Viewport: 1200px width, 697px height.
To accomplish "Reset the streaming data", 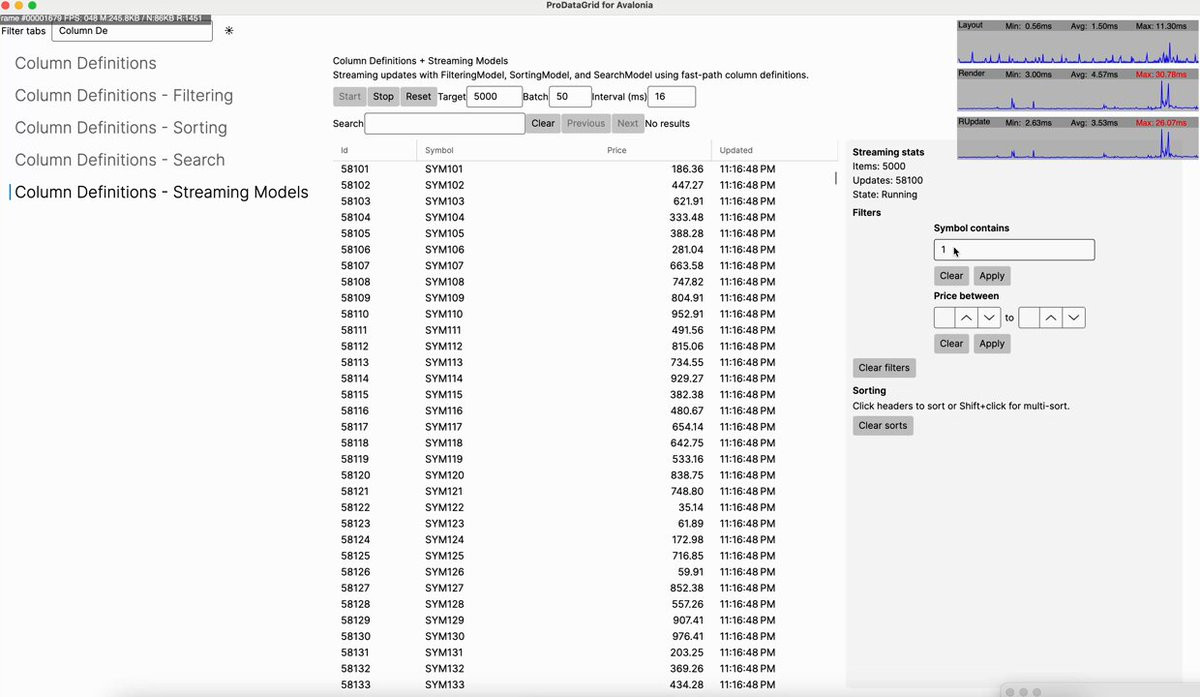I will pos(418,97).
